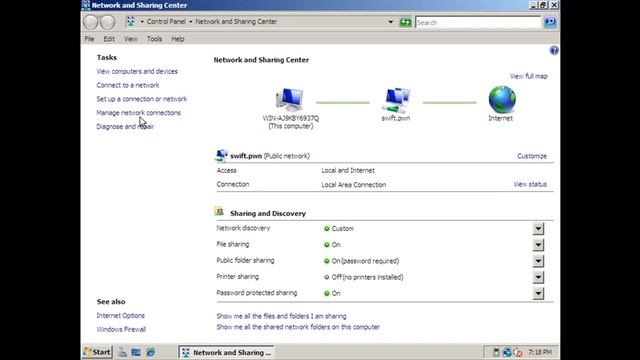Click the Printer sharing gray status indicator
The height and width of the screenshot is (360, 640).
pos(327,277)
